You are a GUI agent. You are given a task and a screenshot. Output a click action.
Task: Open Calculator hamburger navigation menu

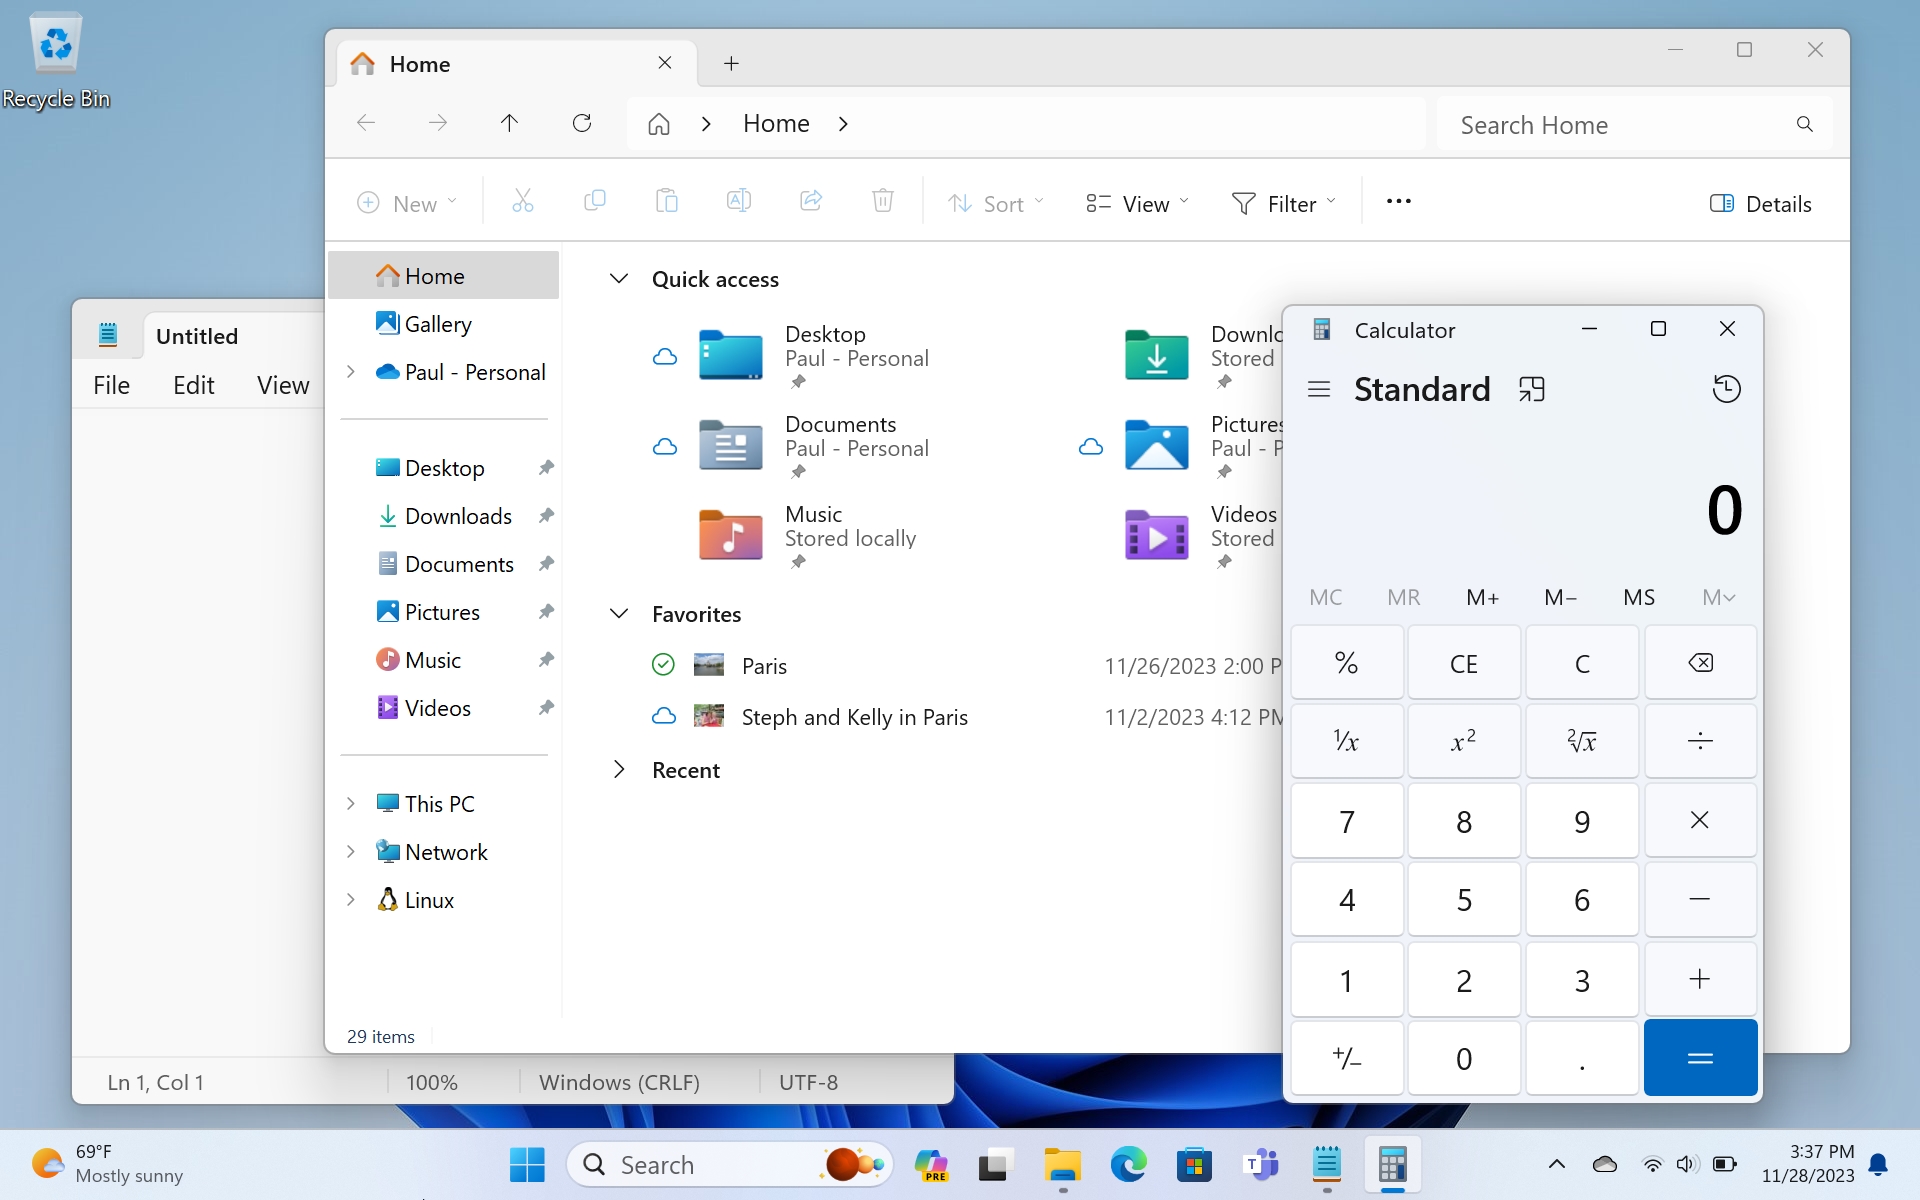(1318, 389)
